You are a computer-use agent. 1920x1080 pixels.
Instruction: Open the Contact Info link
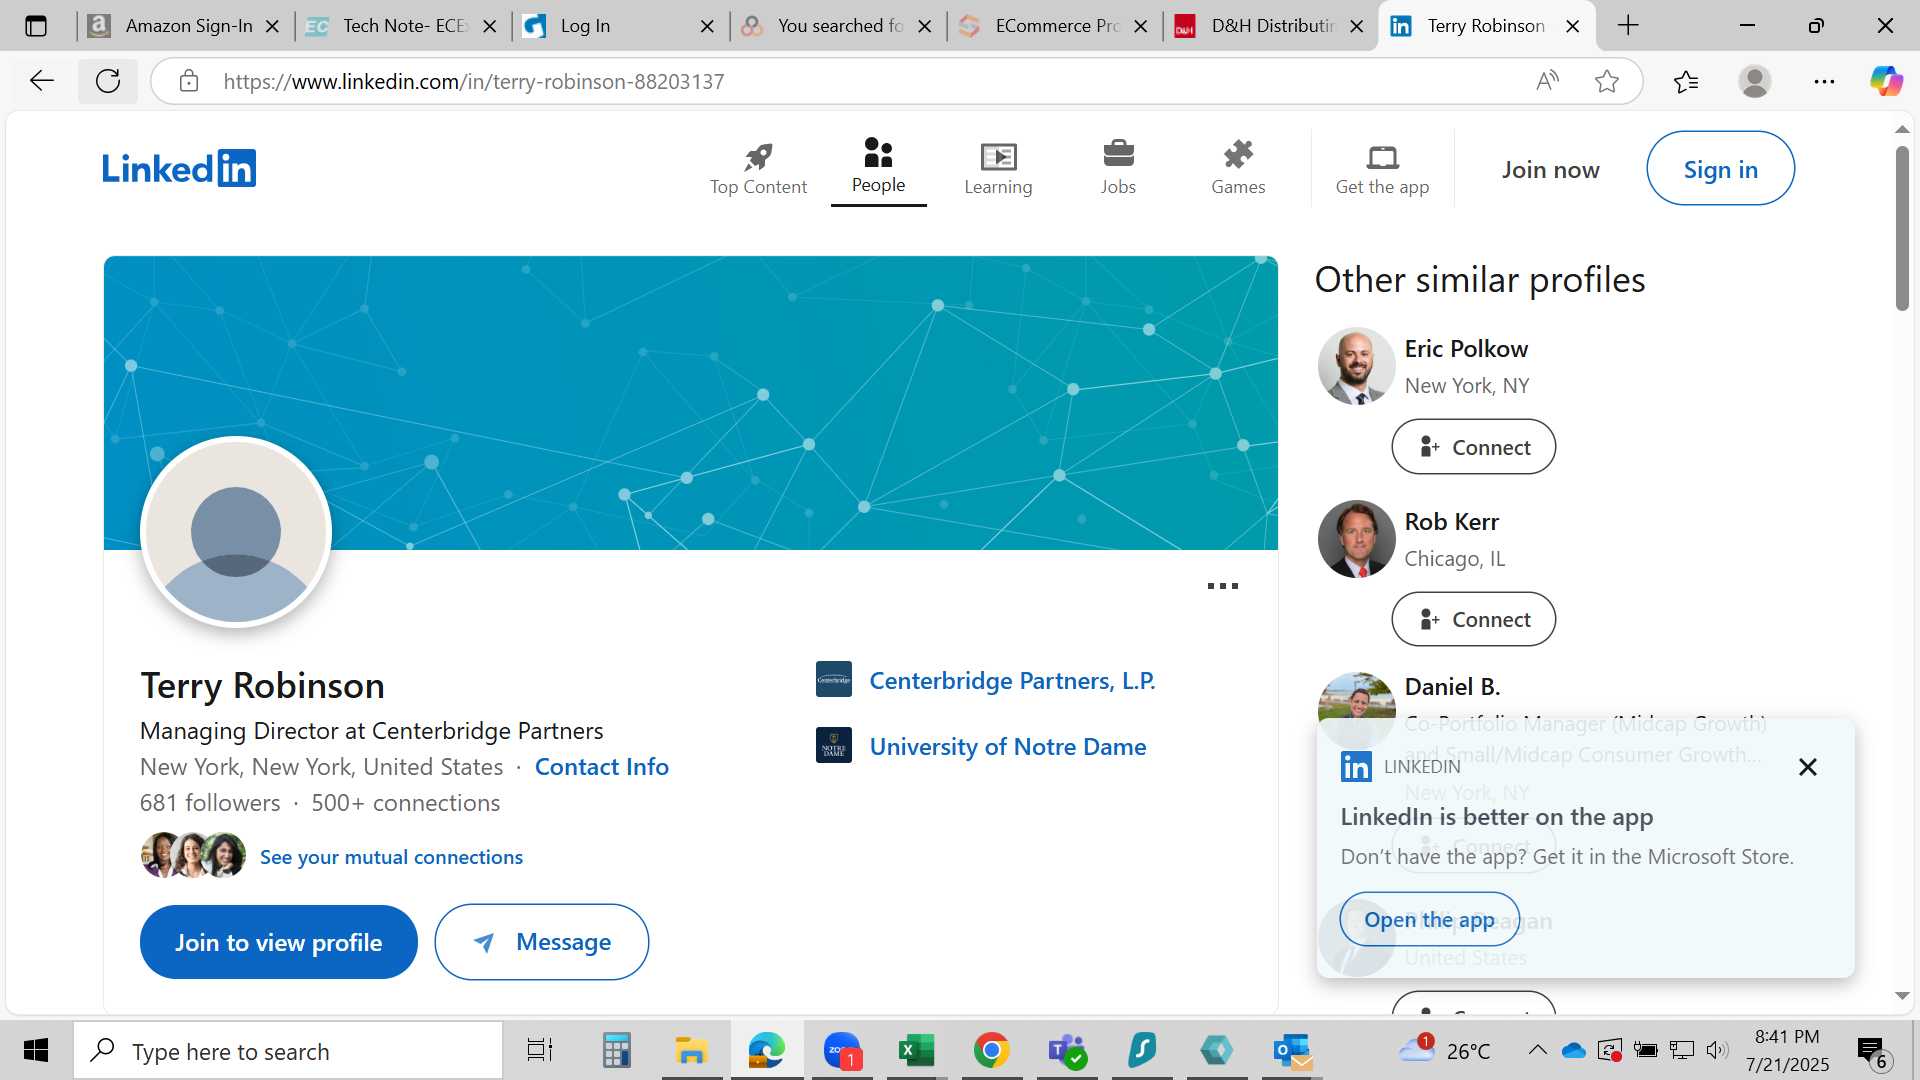[x=602, y=766]
